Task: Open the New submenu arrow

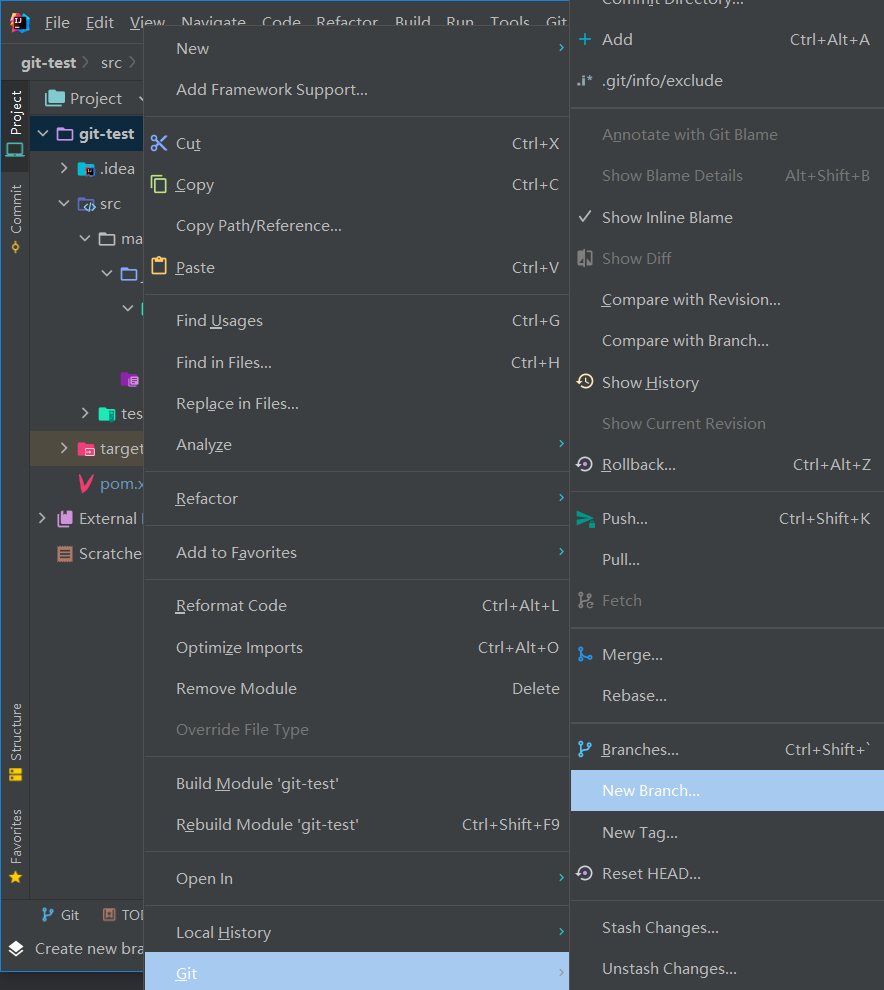Action: pyautogui.click(x=561, y=48)
